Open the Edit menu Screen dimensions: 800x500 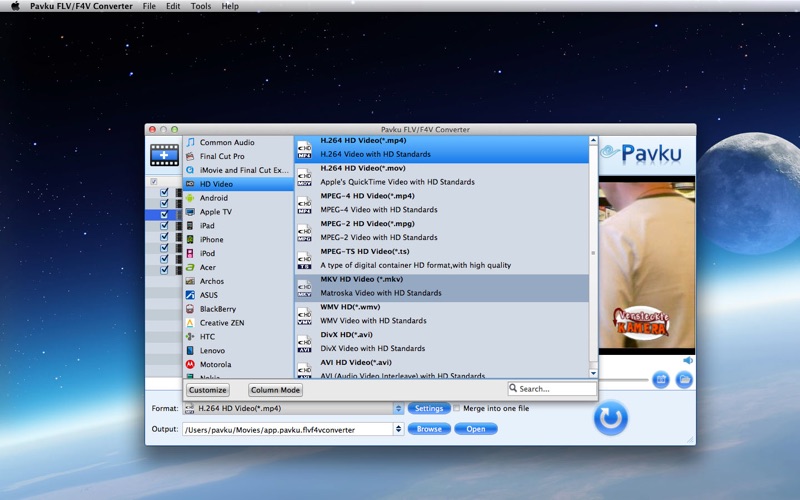[x=173, y=6]
